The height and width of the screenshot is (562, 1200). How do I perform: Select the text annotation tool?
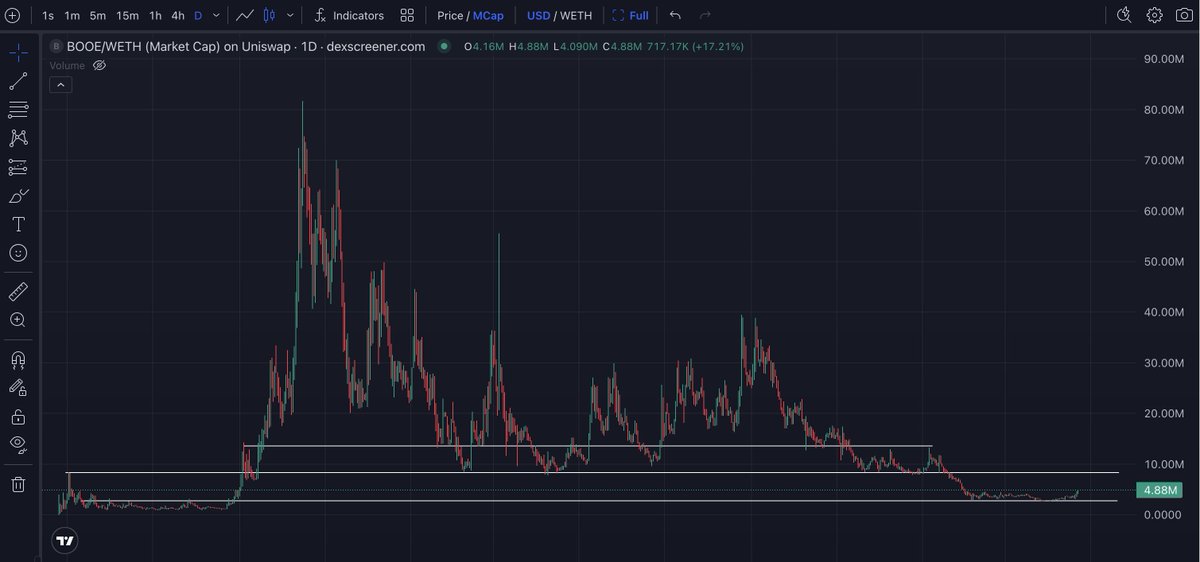pyautogui.click(x=18, y=224)
